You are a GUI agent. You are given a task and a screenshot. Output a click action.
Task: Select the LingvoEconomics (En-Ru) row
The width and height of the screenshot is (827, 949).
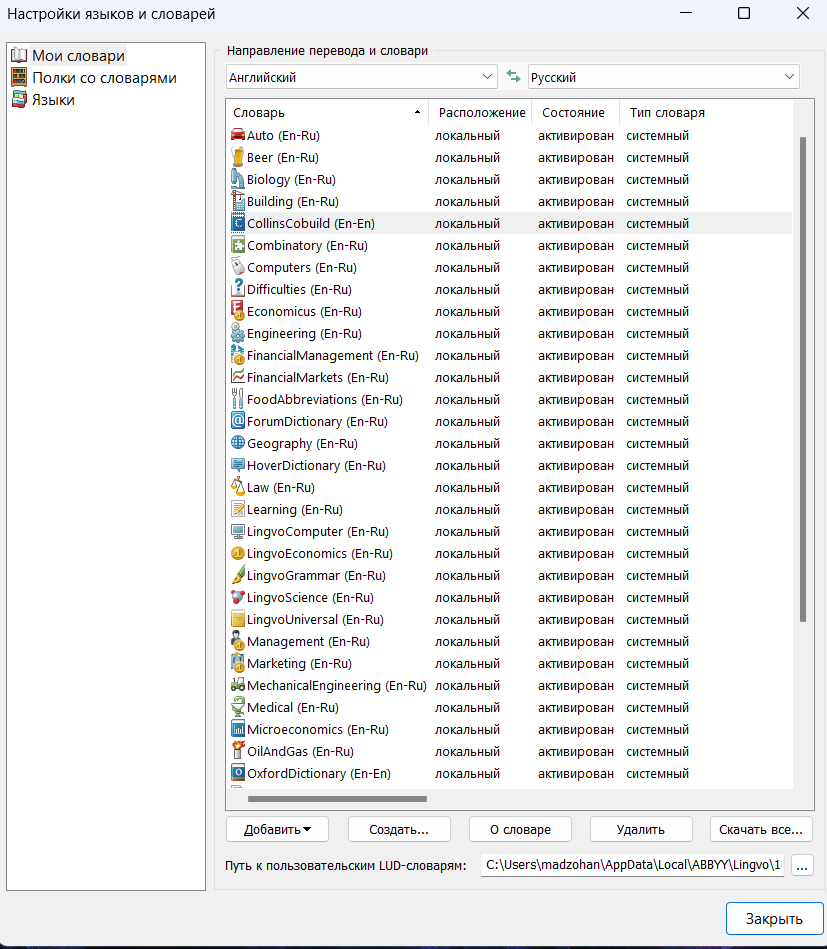click(510, 553)
